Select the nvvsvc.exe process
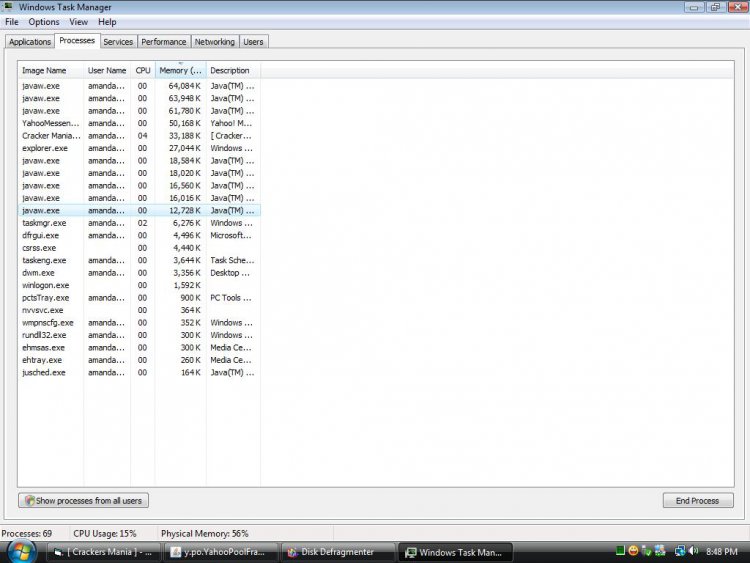The width and height of the screenshot is (750, 563). 139,310
